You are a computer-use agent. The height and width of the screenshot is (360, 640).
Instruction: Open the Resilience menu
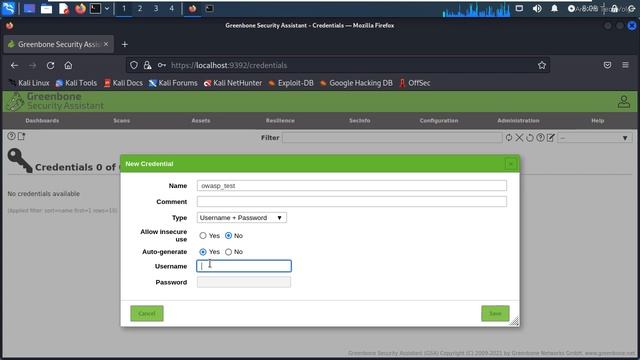pyautogui.click(x=280, y=121)
